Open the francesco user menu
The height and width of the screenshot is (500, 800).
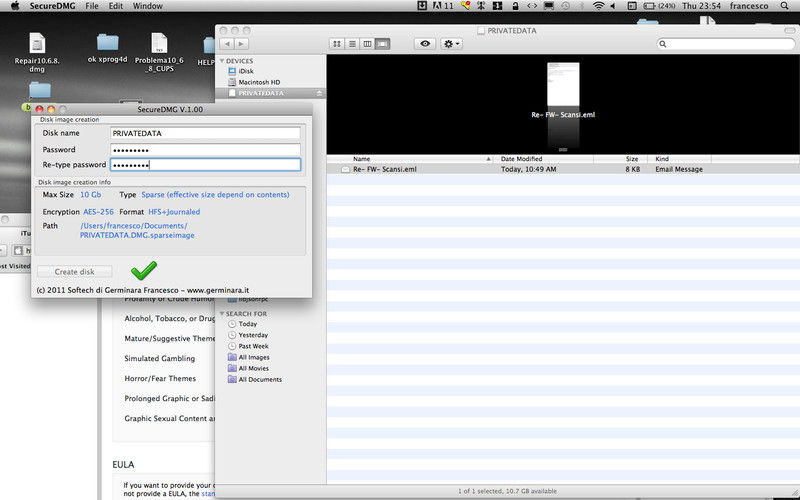tap(748, 6)
